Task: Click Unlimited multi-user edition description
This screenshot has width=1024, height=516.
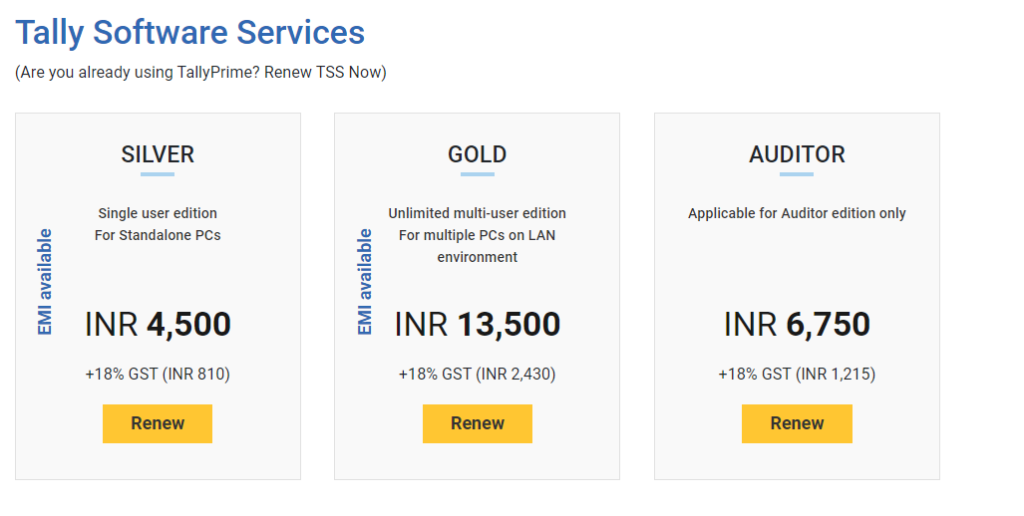Action: pyautogui.click(x=477, y=213)
